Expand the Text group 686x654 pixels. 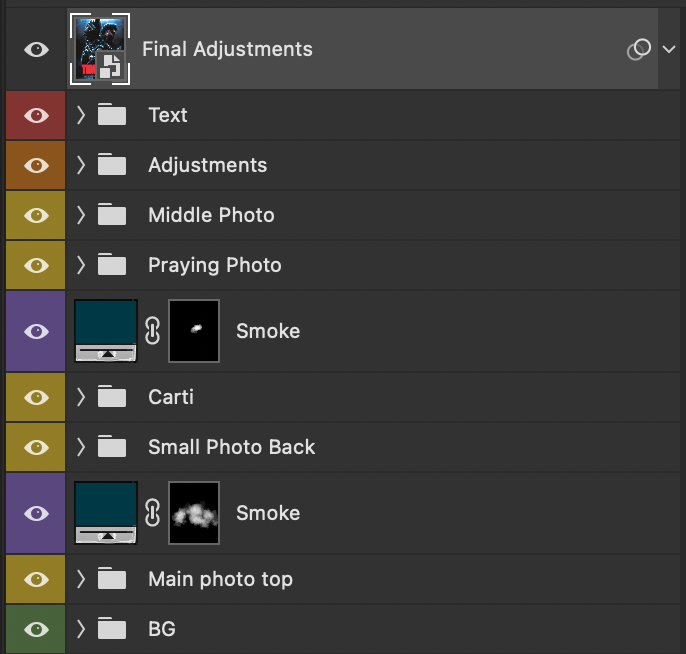click(x=81, y=115)
